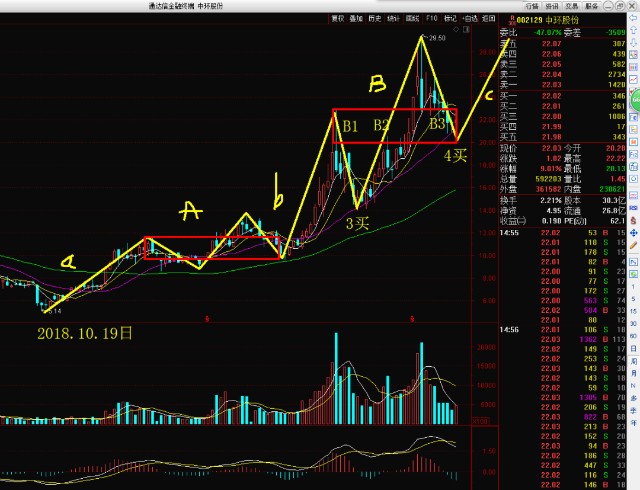Open the line chart icon in sidebar
The width and height of the screenshot is (640, 490).
point(633,79)
